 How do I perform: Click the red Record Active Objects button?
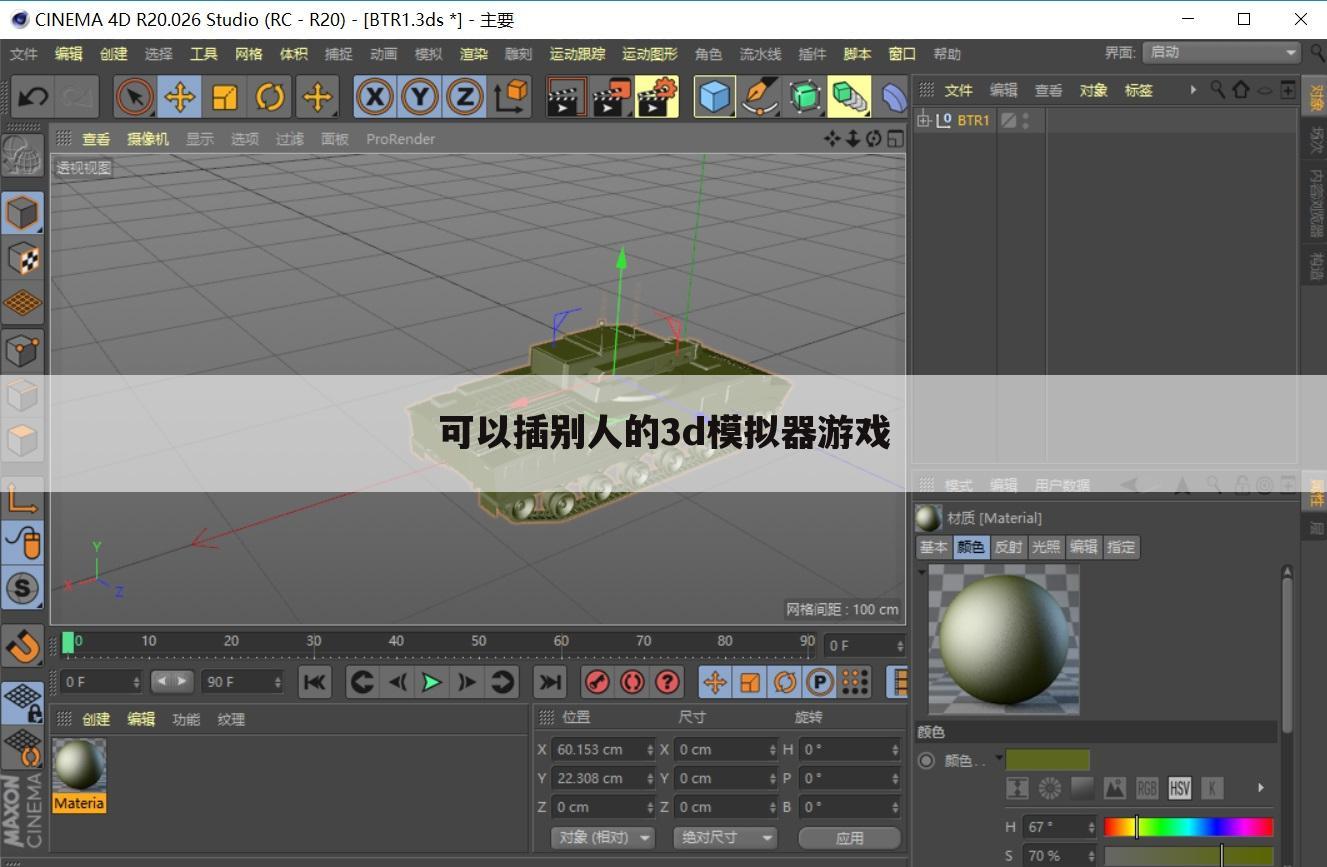[x=597, y=682]
